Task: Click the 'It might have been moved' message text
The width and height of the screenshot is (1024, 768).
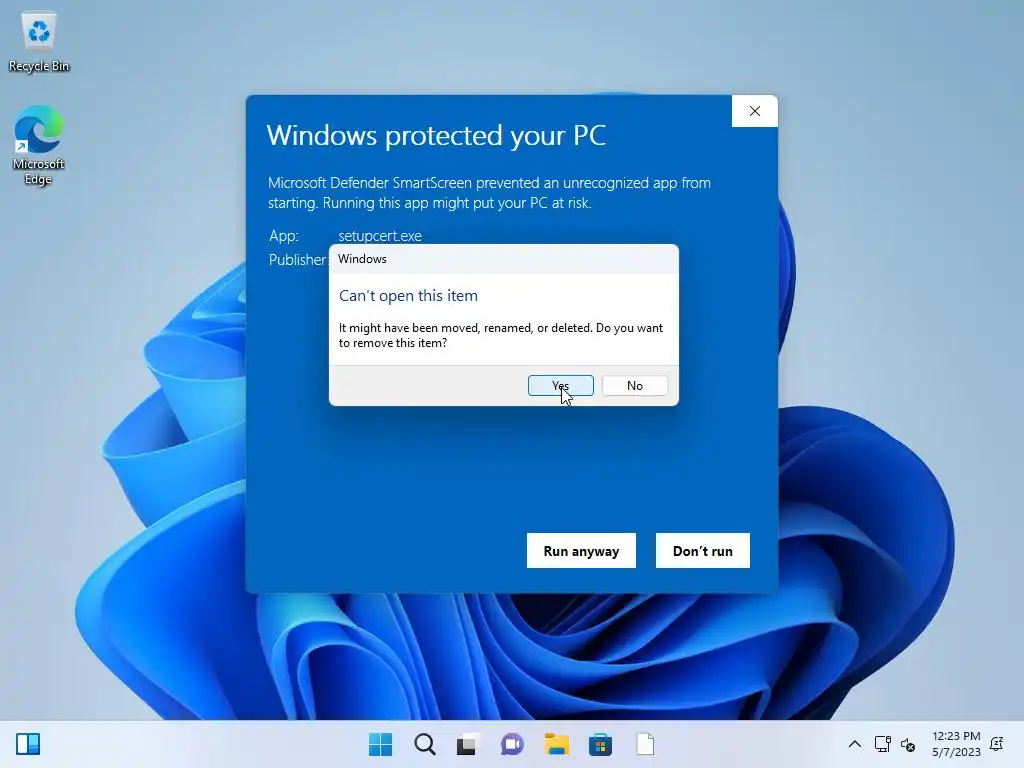Action: pyautogui.click(x=501, y=335)
